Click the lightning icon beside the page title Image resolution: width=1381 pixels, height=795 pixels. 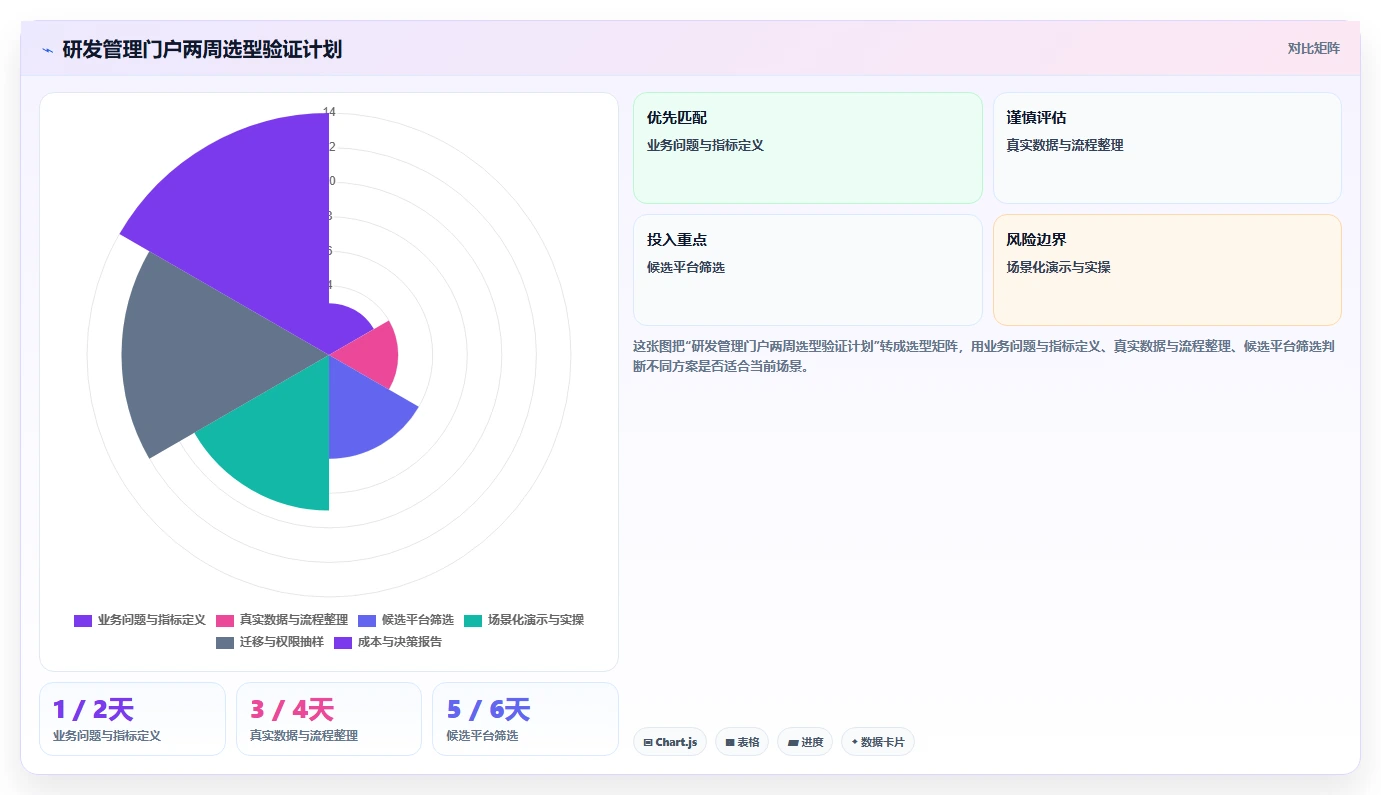(47, 49)
